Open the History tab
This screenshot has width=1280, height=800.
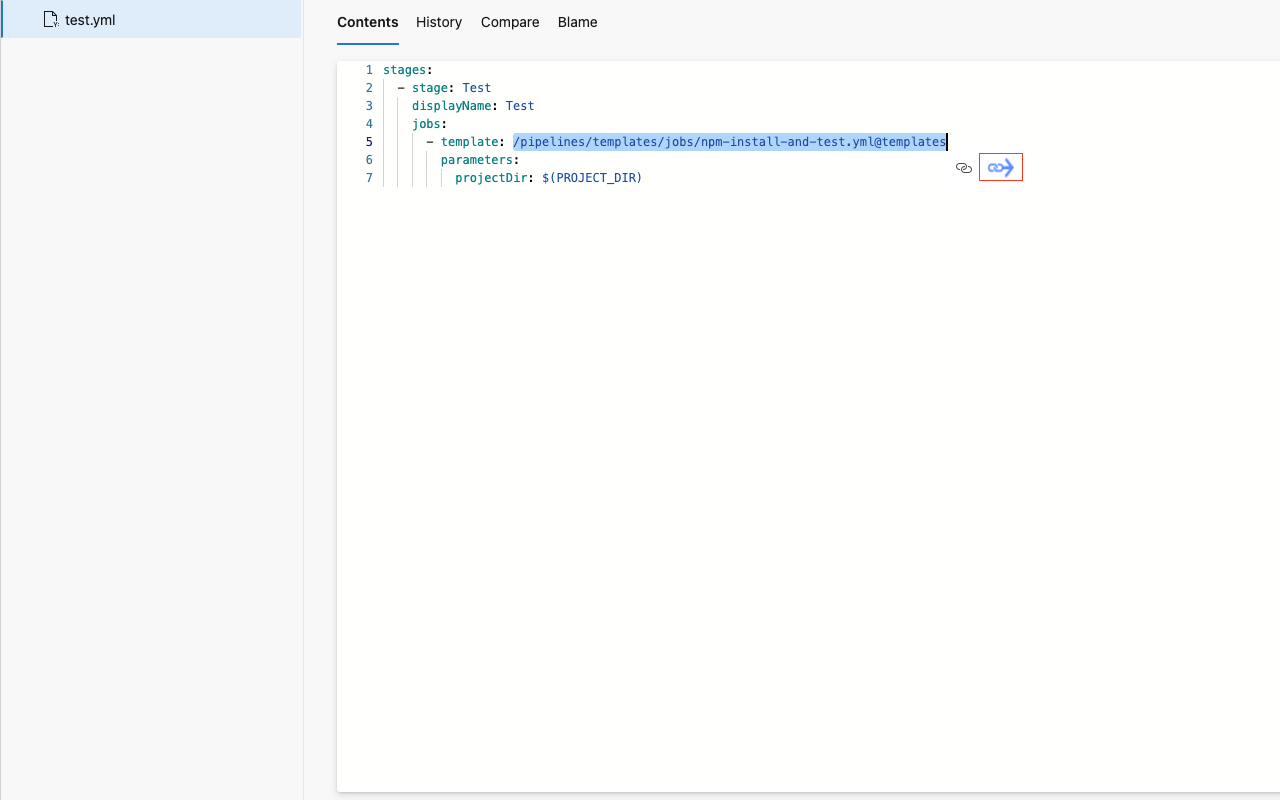pyautogui.click(x=439, y=22)
